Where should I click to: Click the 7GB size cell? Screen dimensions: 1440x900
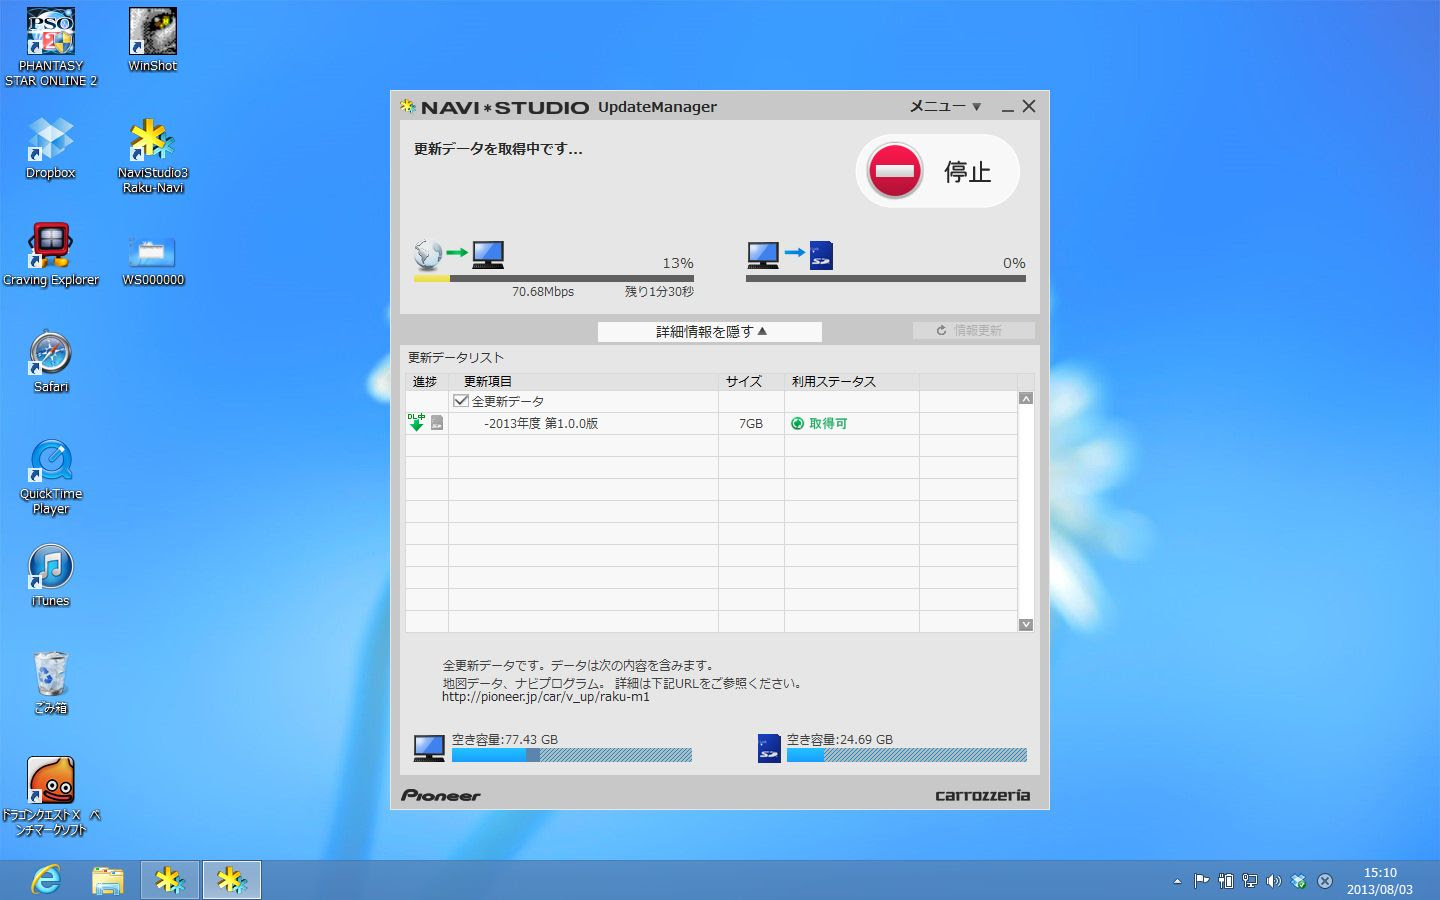click(751, 423)
